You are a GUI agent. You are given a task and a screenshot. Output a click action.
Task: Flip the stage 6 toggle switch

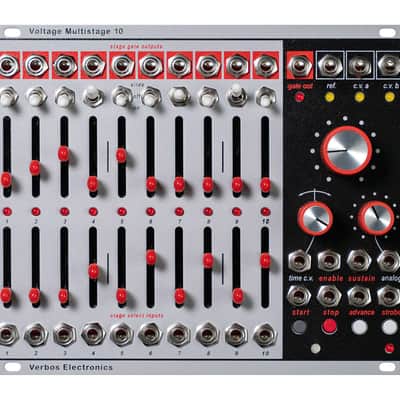click(x=151, y=96)
